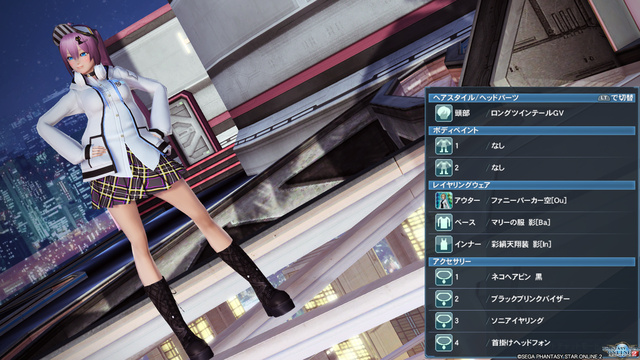Click the SEGA copyright notice text
Screen dimensions: 640x360
coord(560,357)
